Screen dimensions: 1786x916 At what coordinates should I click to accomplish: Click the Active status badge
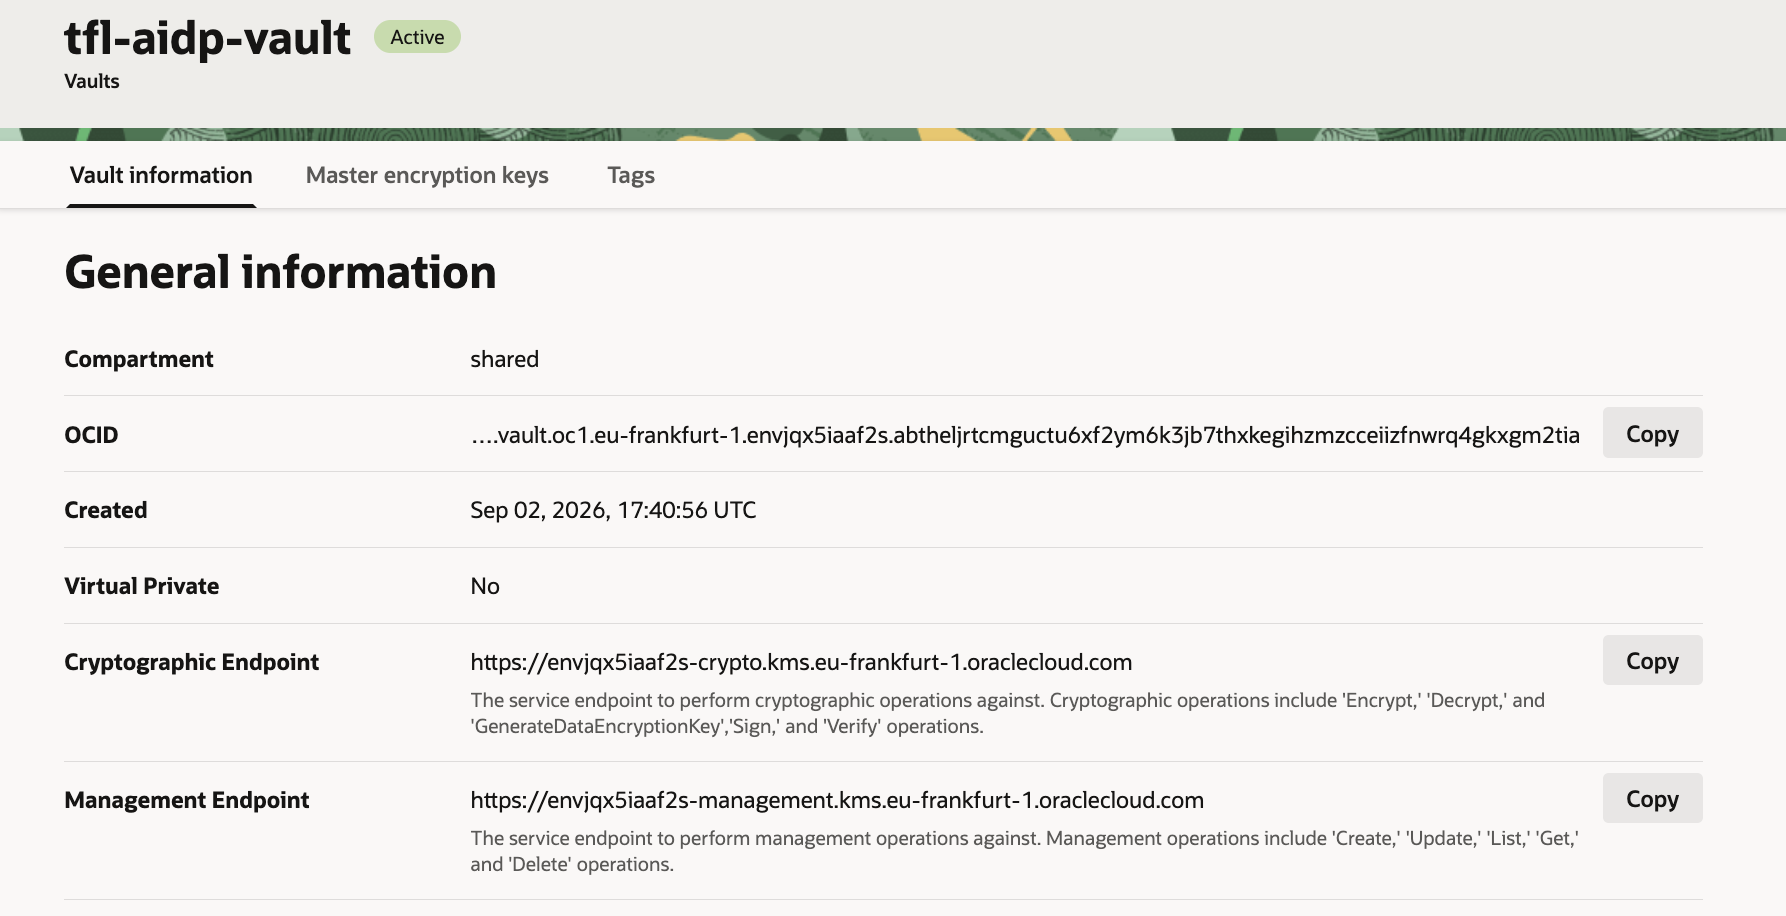click(417, 37)
